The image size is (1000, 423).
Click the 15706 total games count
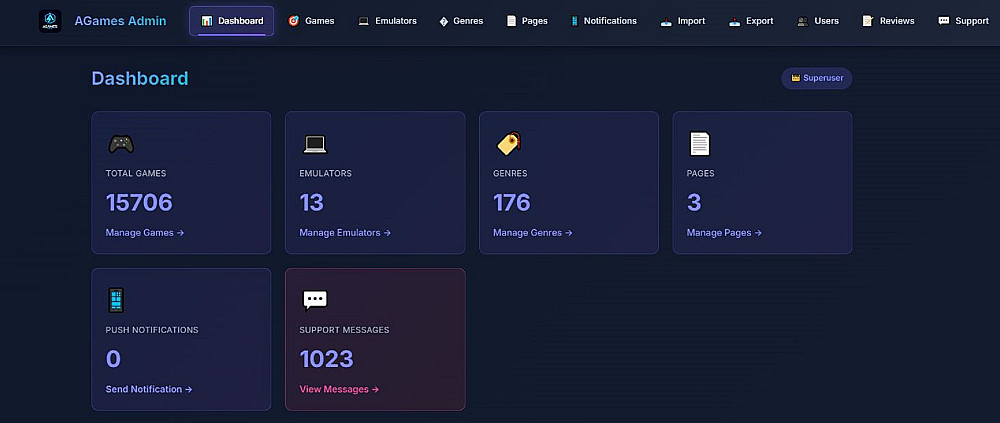[139, 203]
